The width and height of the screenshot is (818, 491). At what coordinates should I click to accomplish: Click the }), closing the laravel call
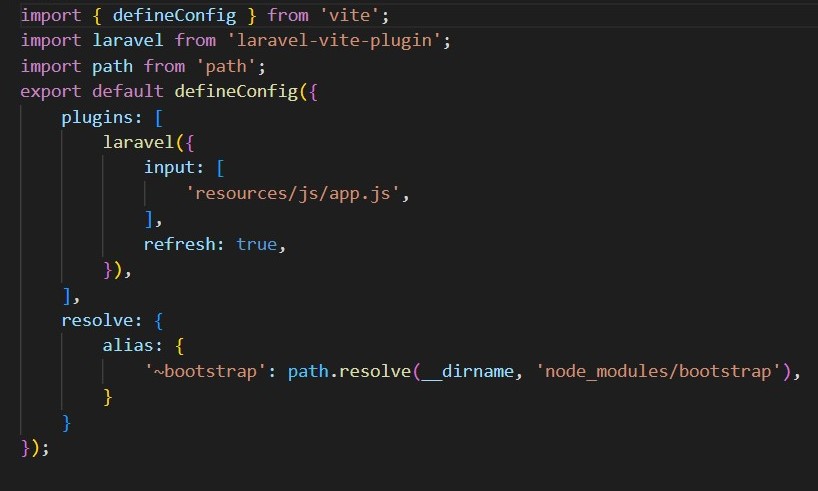click(x=117, y=270)
